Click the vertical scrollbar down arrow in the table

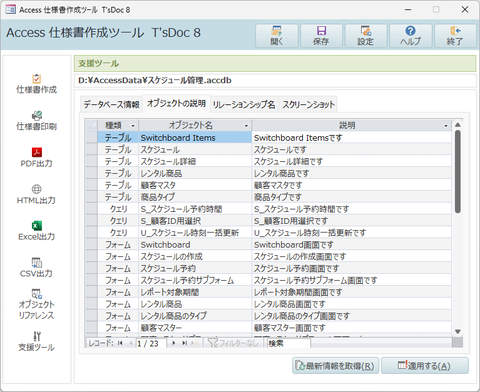click(458, 332)
